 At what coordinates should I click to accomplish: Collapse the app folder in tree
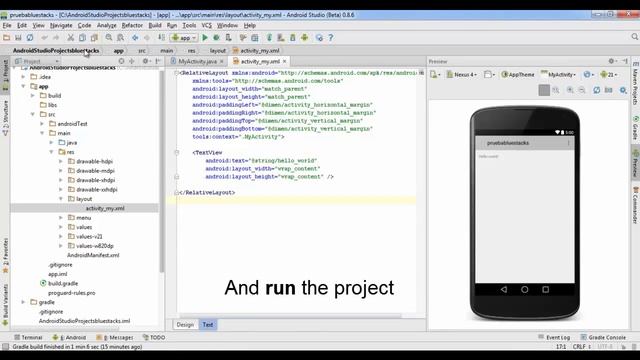tap(24, 86)
